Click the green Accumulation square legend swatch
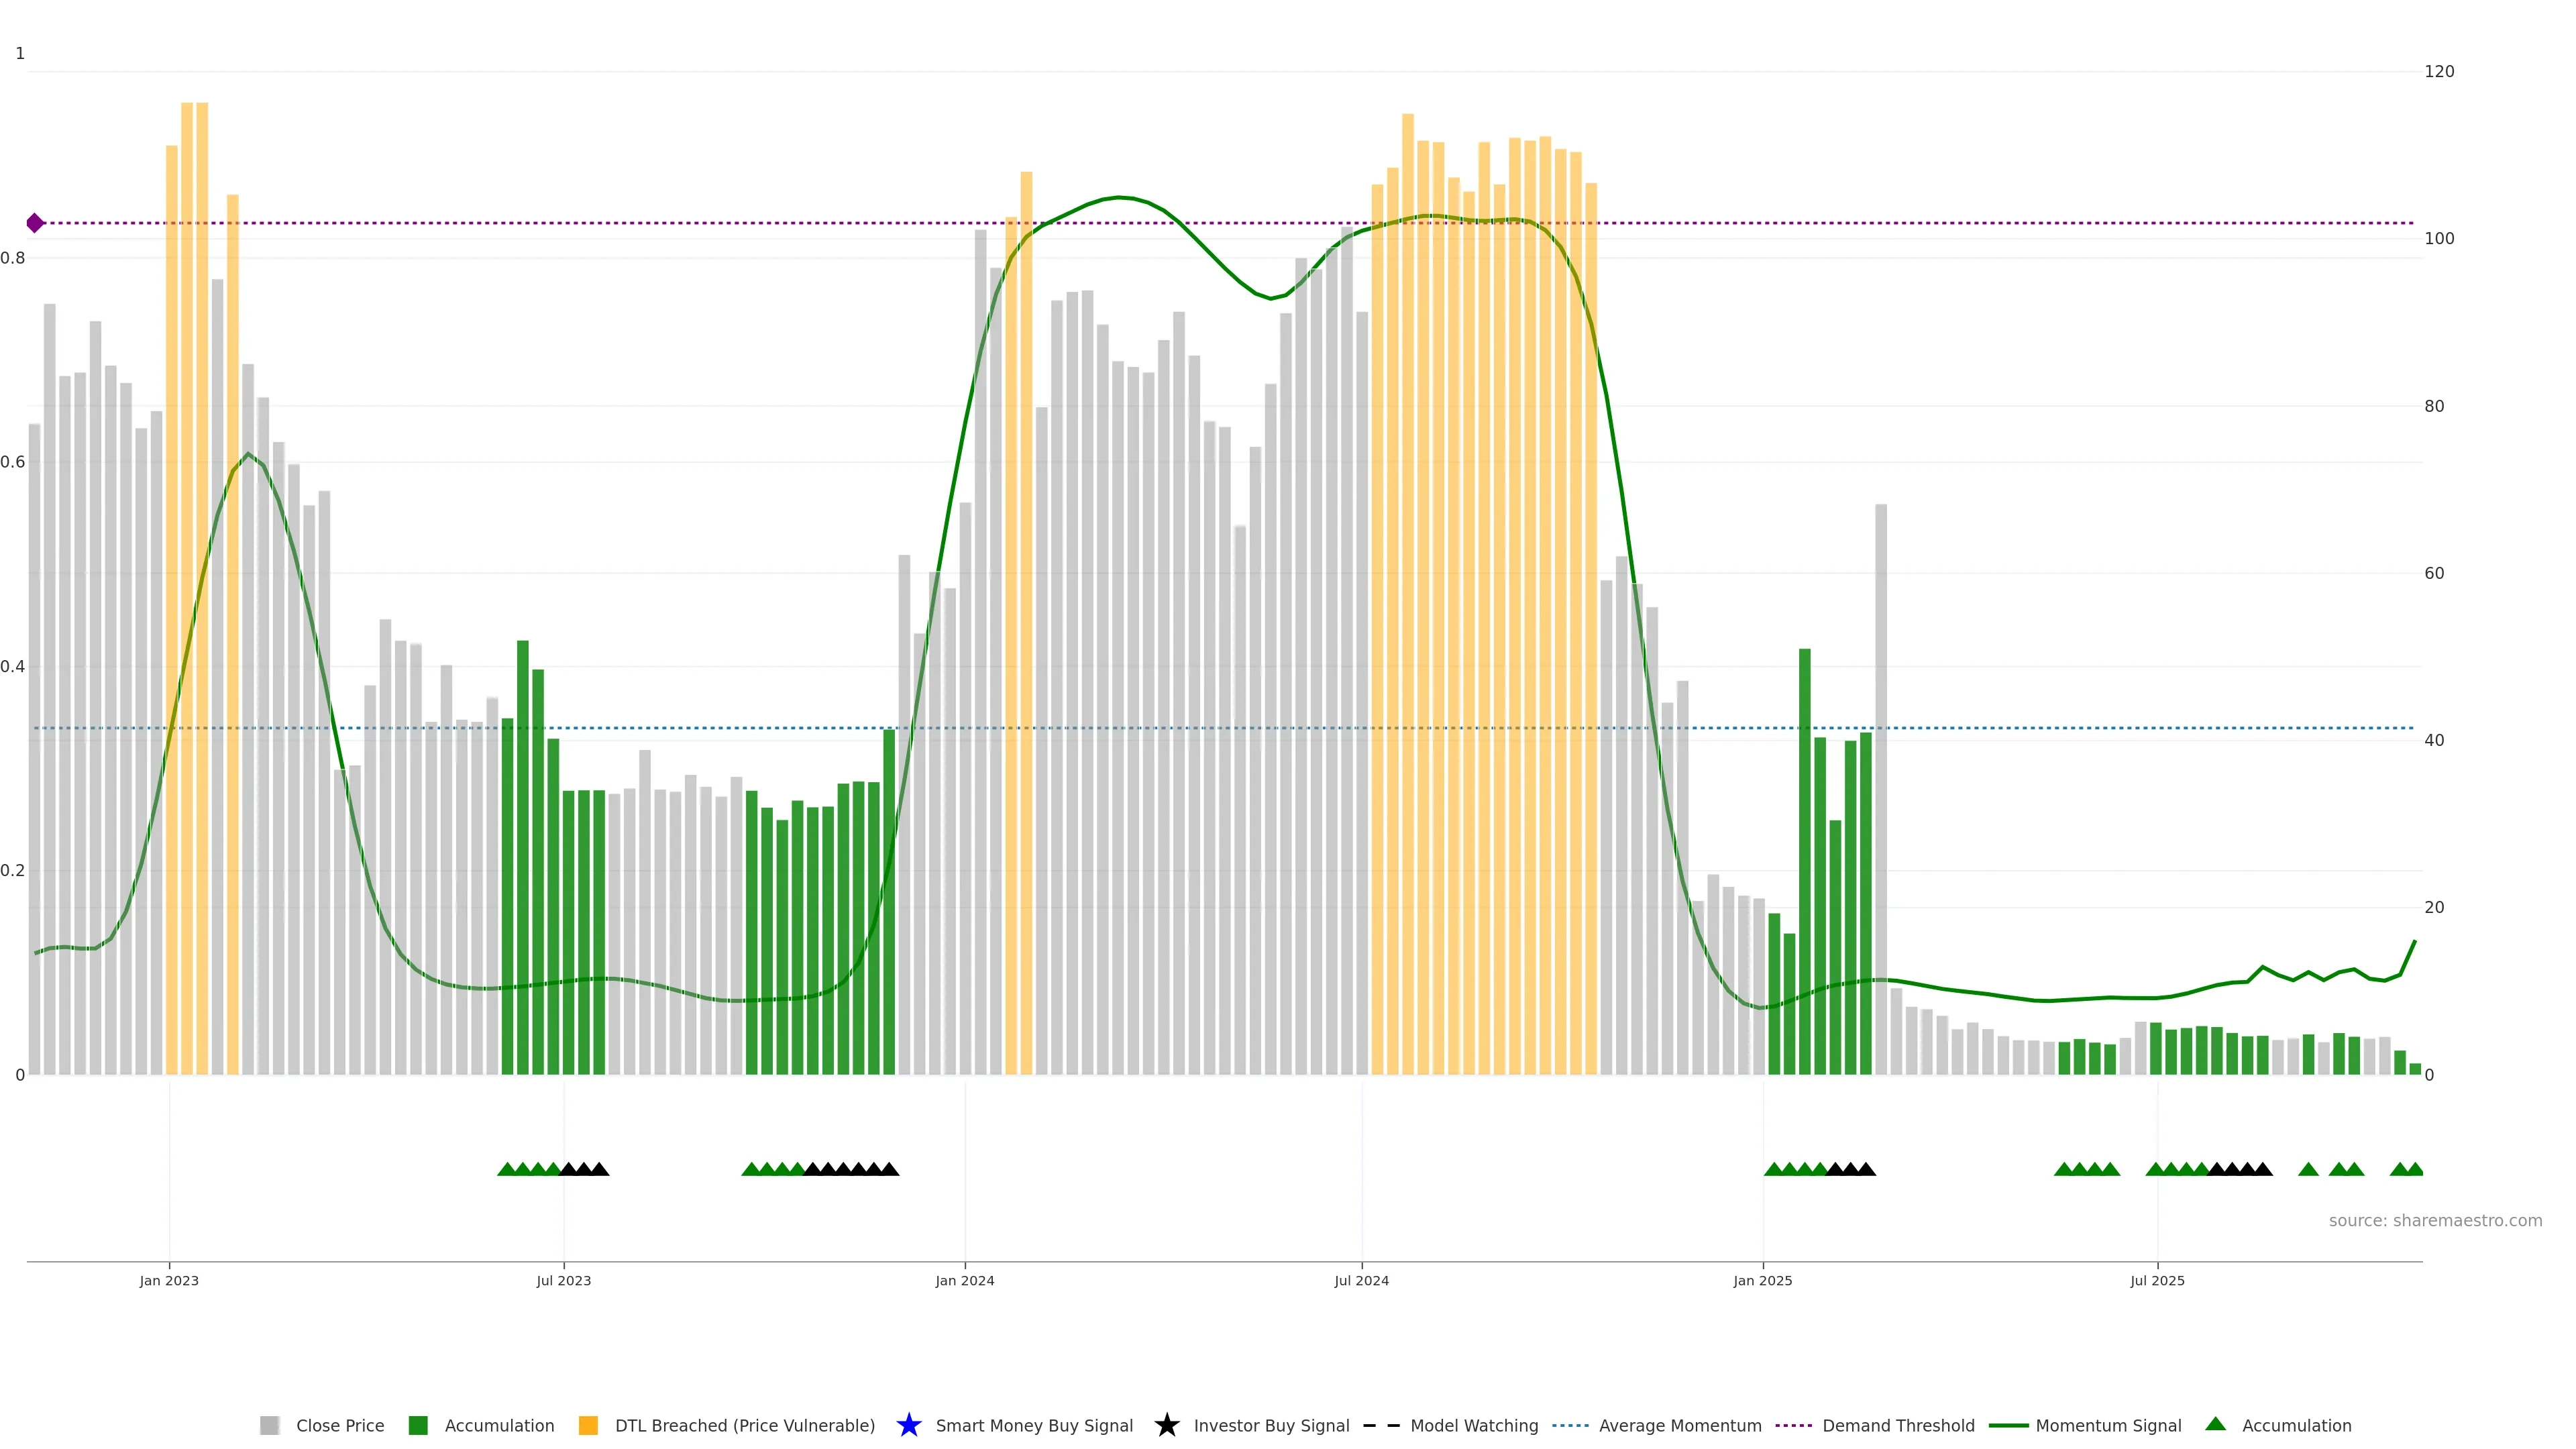 [418, 1425]
